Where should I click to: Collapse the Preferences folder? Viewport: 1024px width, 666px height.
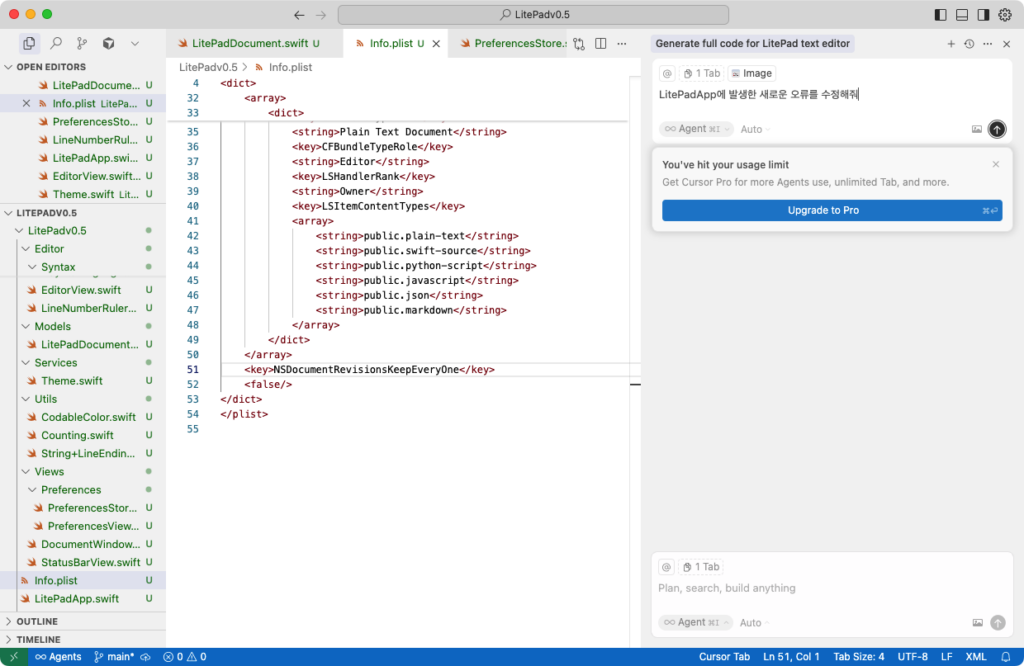coord(32,490)
